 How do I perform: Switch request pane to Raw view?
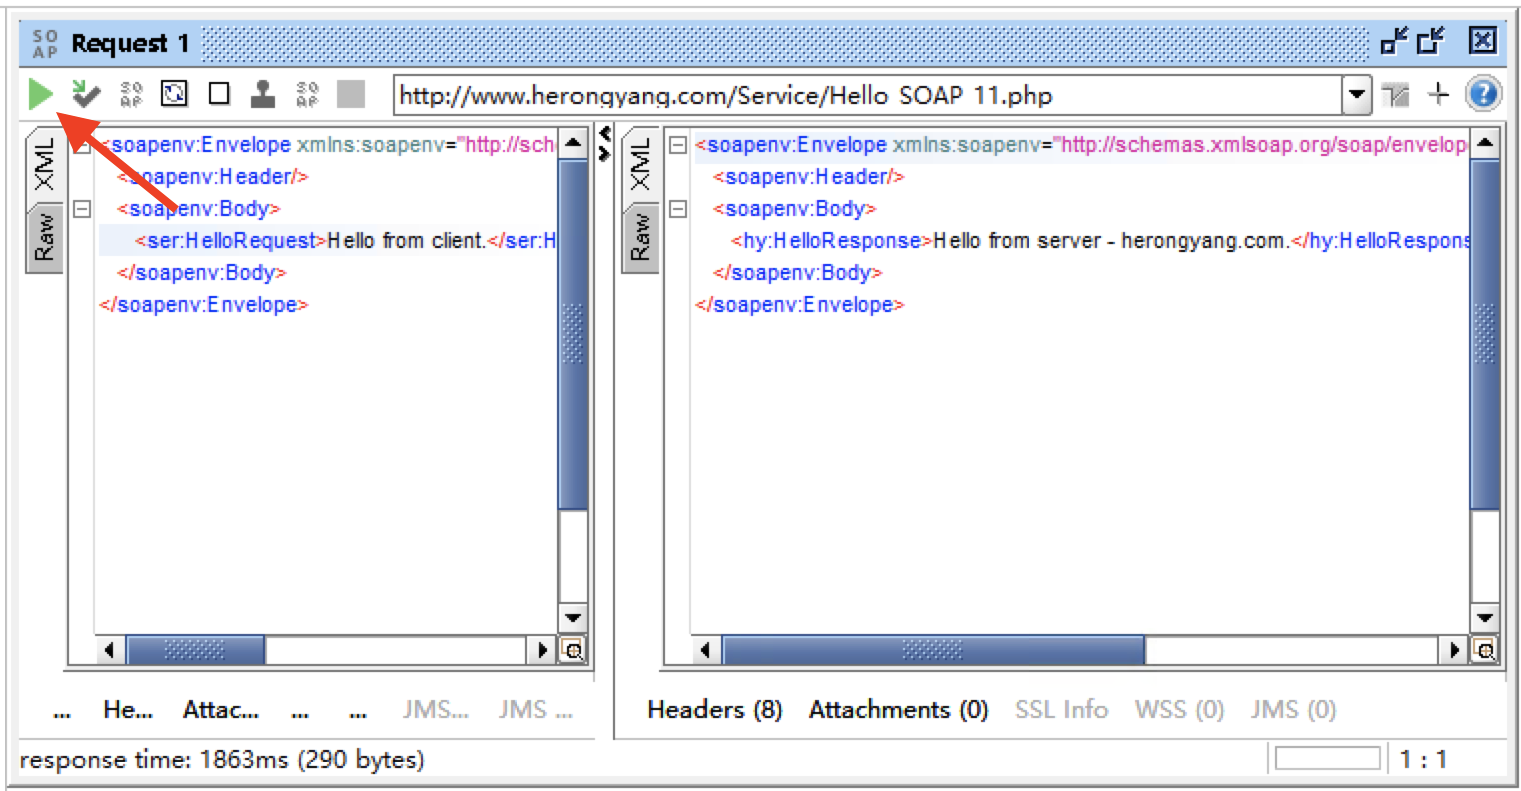pos(40,234)
